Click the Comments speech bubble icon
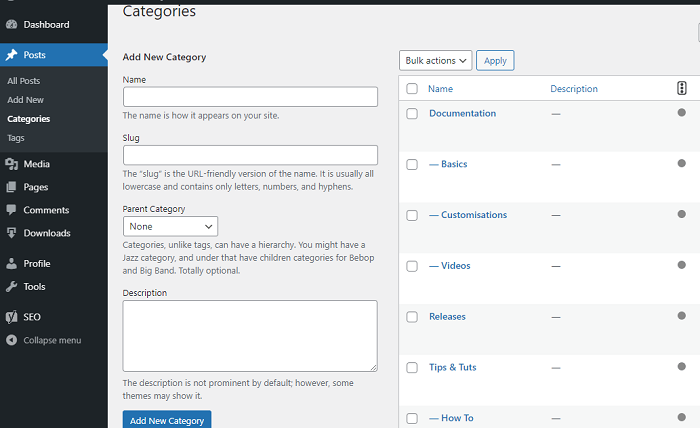 pos(12,210)
